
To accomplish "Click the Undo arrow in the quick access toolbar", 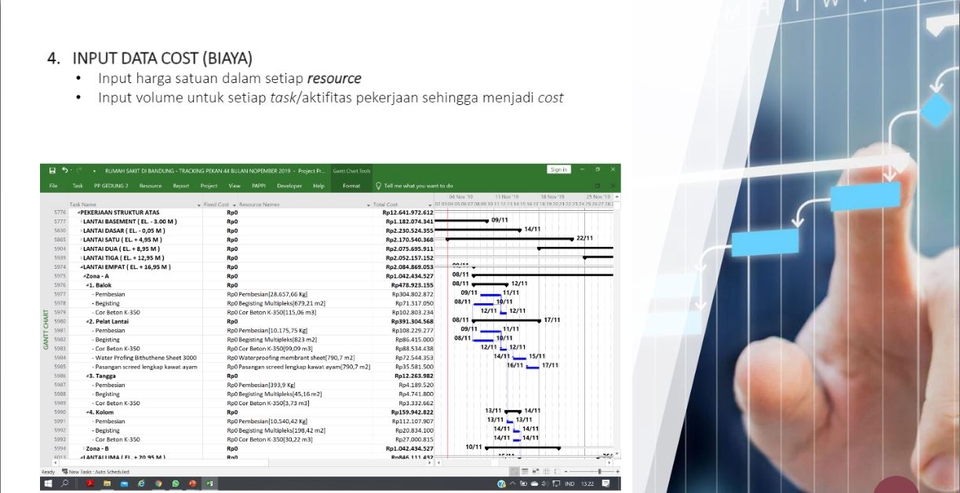I will coord(65,170).
